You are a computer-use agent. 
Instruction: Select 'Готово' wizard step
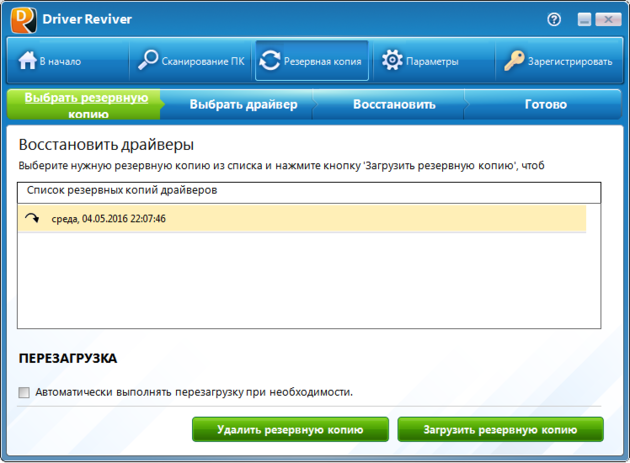(x=545, y=104)
